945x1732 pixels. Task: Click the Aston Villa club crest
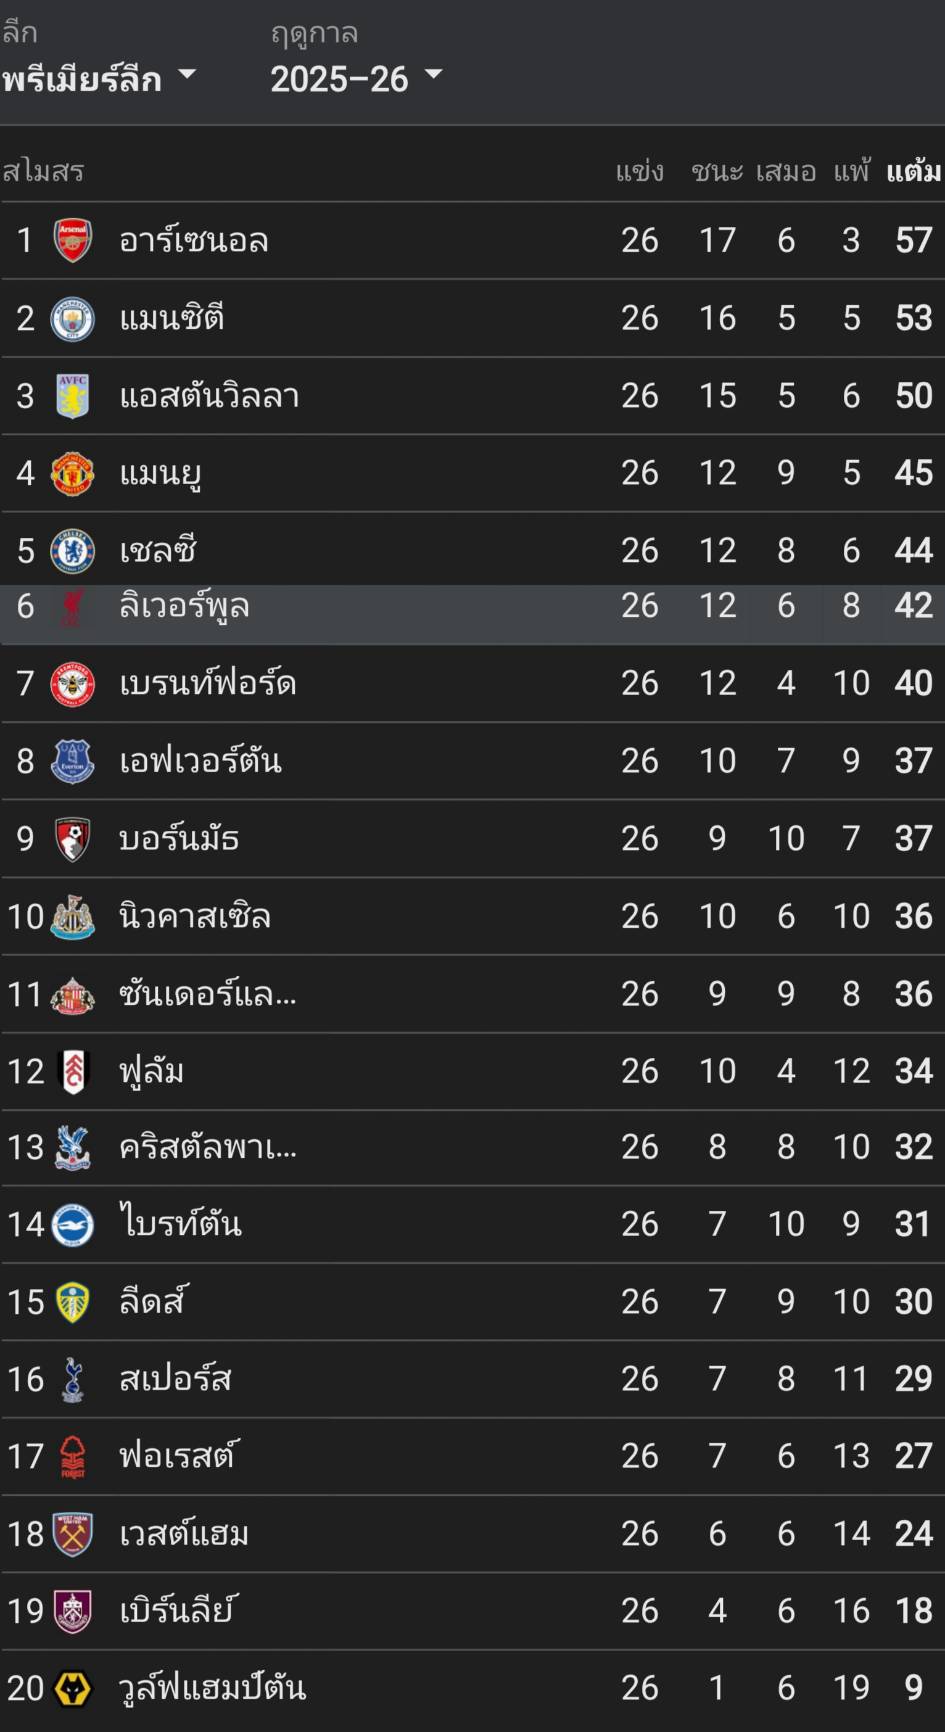[73, 396]
